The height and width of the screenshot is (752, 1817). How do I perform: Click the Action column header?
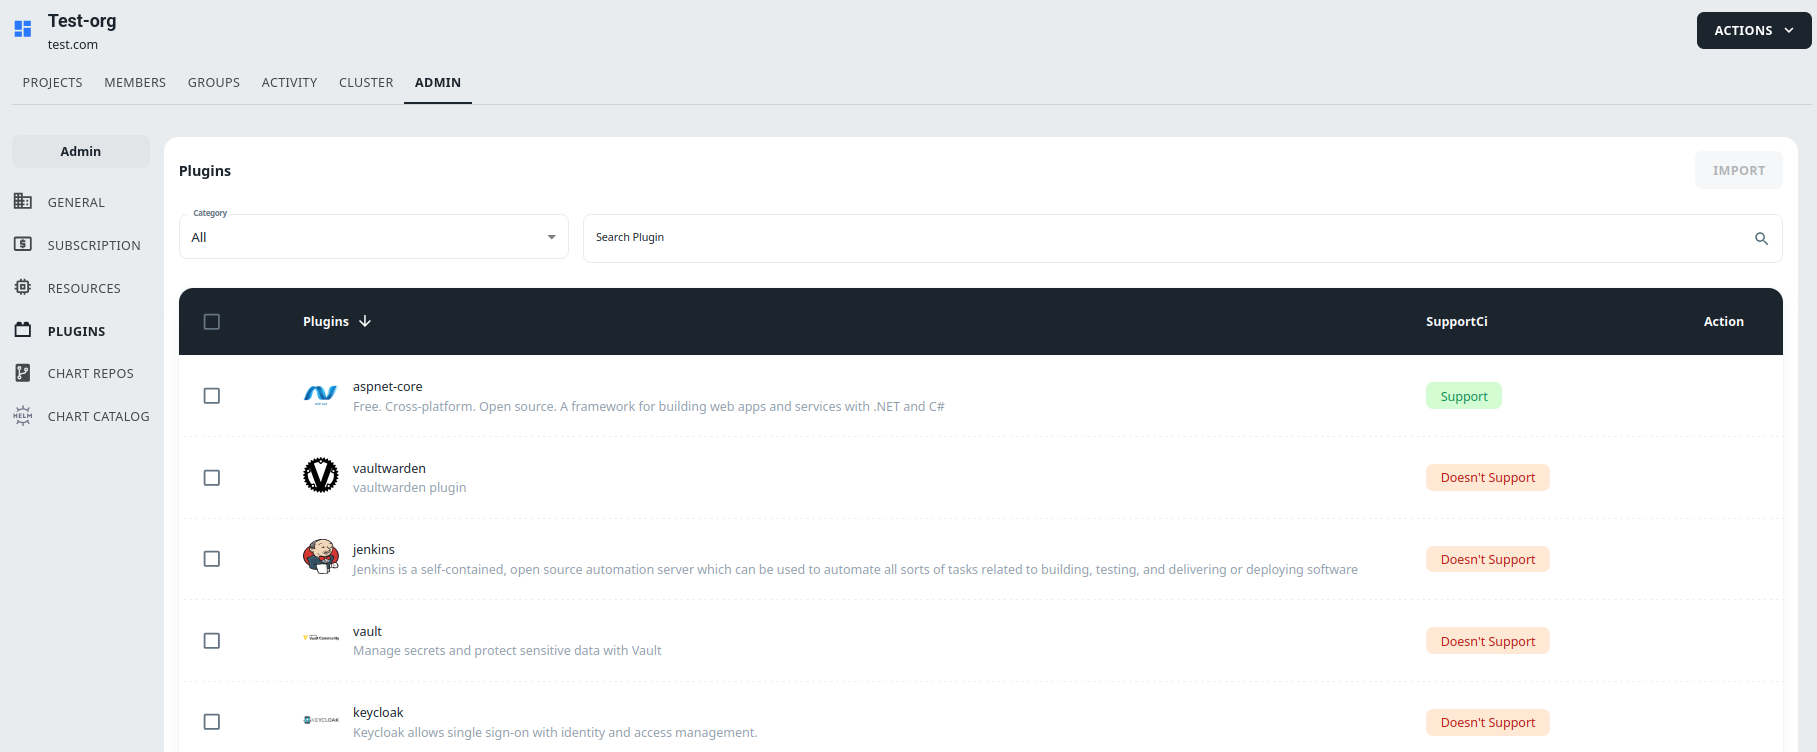coord(1724,321)
